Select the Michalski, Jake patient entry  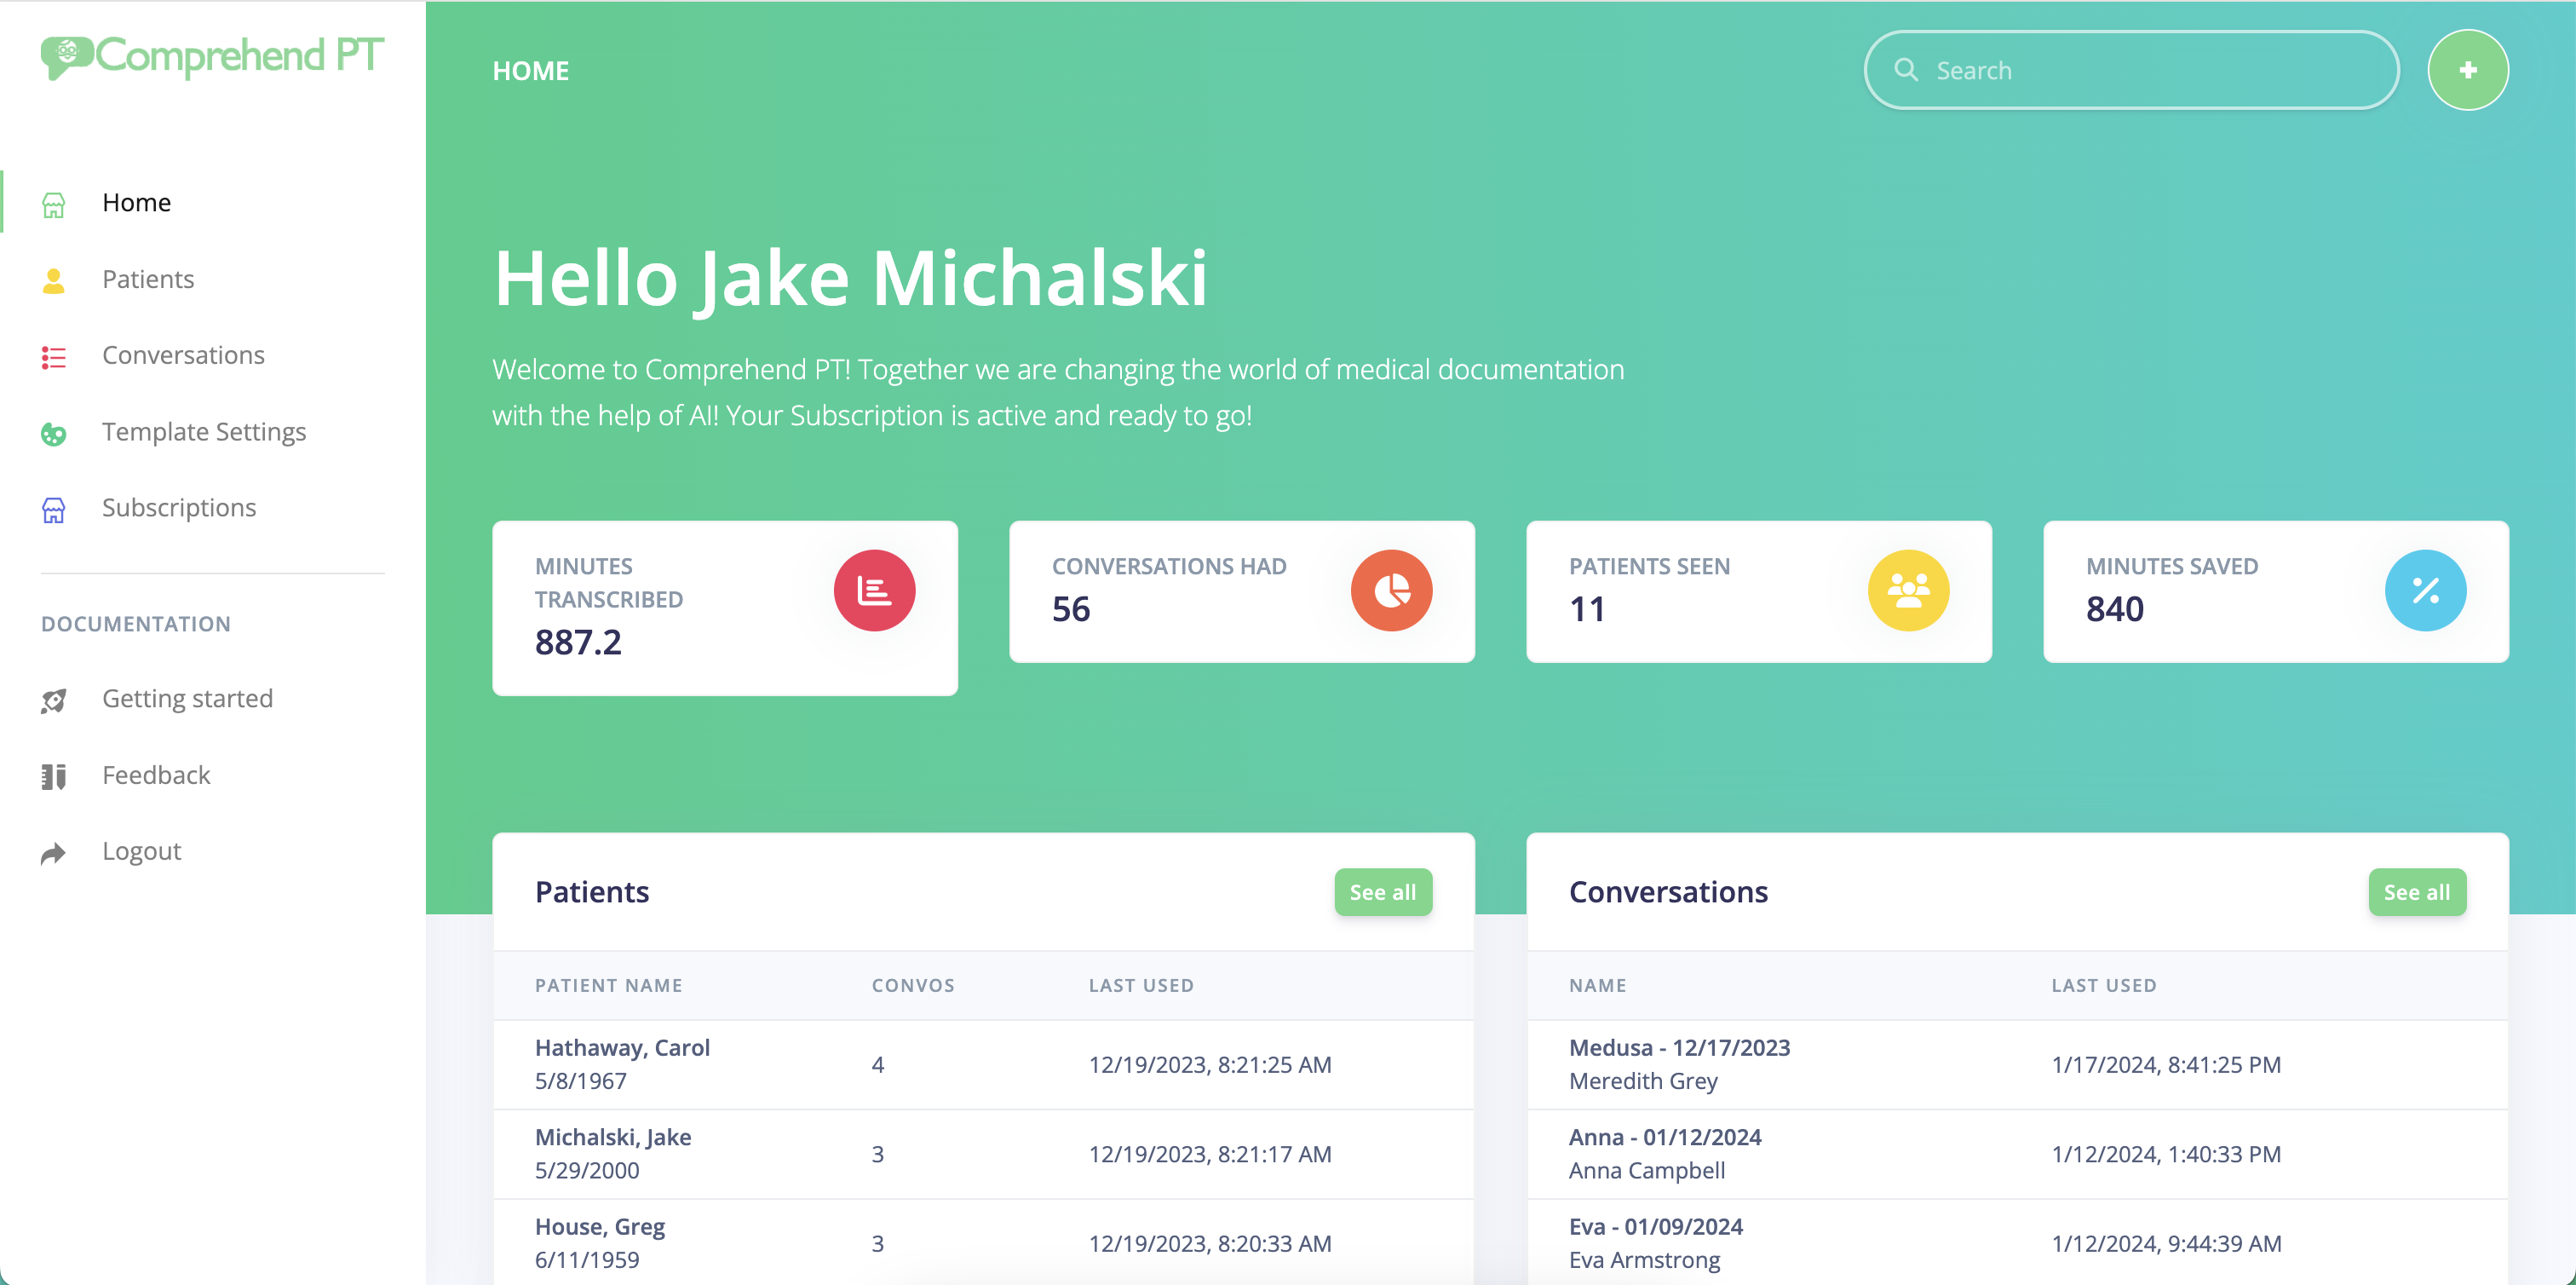613,1137
